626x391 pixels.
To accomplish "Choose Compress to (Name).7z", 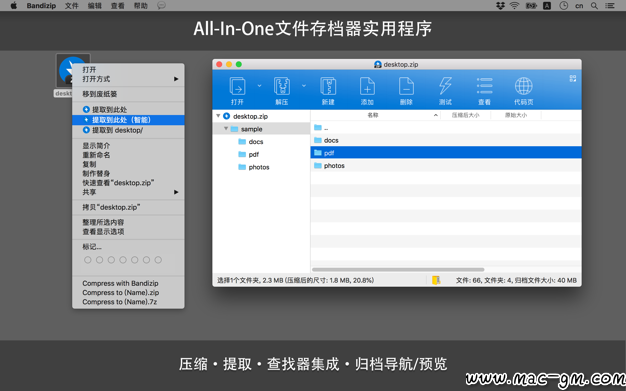I will click(x=128, y=302).
